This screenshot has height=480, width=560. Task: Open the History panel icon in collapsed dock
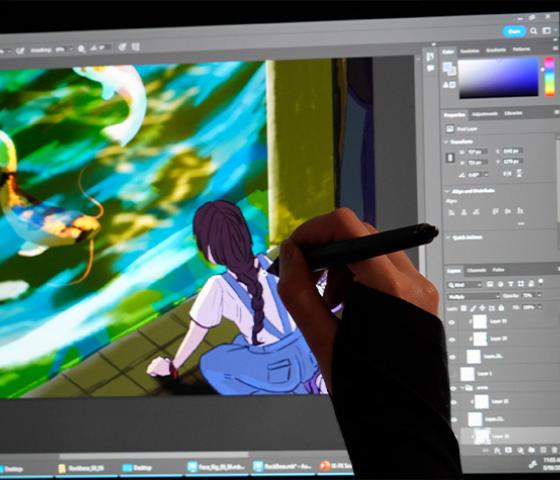click(430, 56)
